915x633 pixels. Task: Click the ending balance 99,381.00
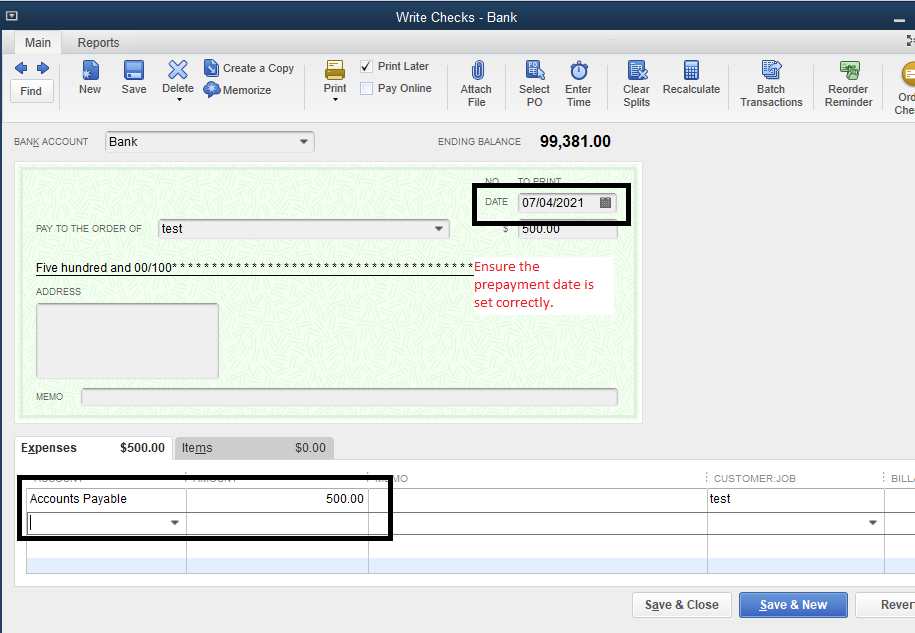(575, 142)
